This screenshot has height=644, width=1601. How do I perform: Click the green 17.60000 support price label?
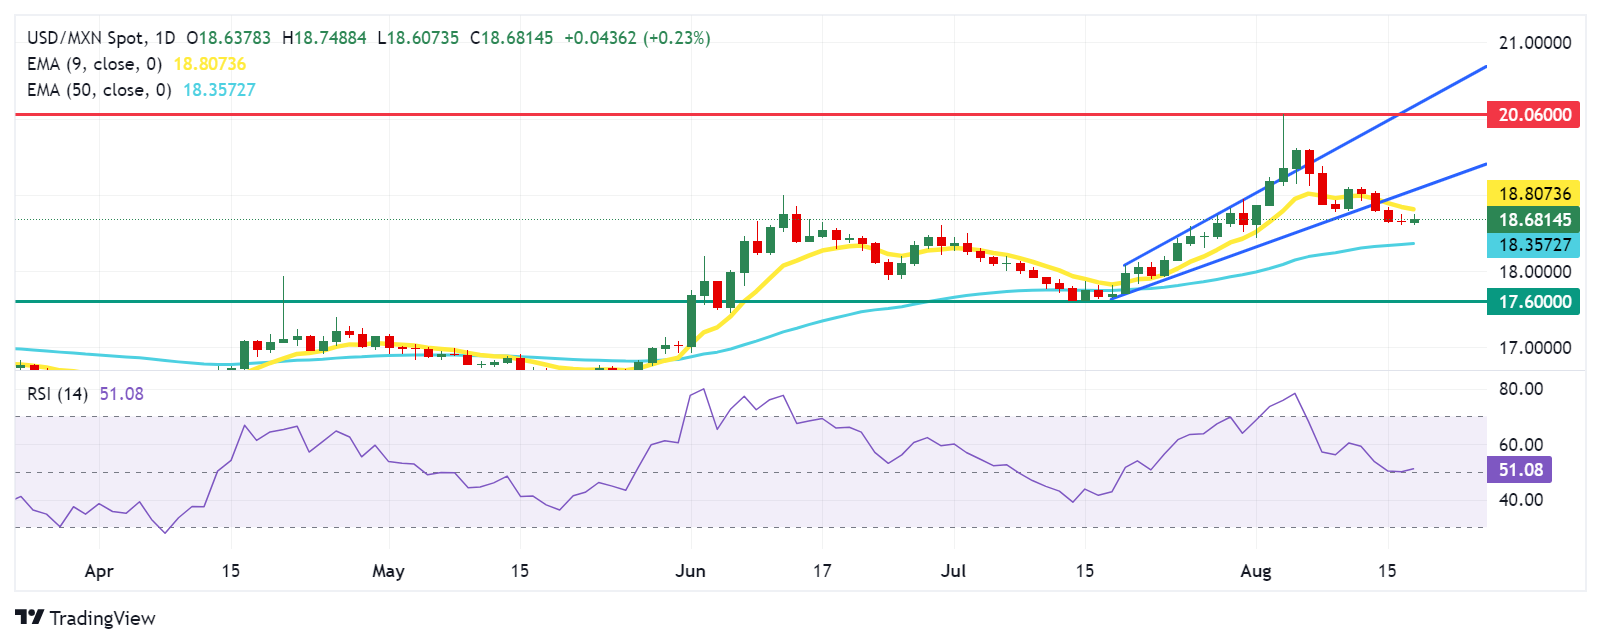[x=1534, y=301]
